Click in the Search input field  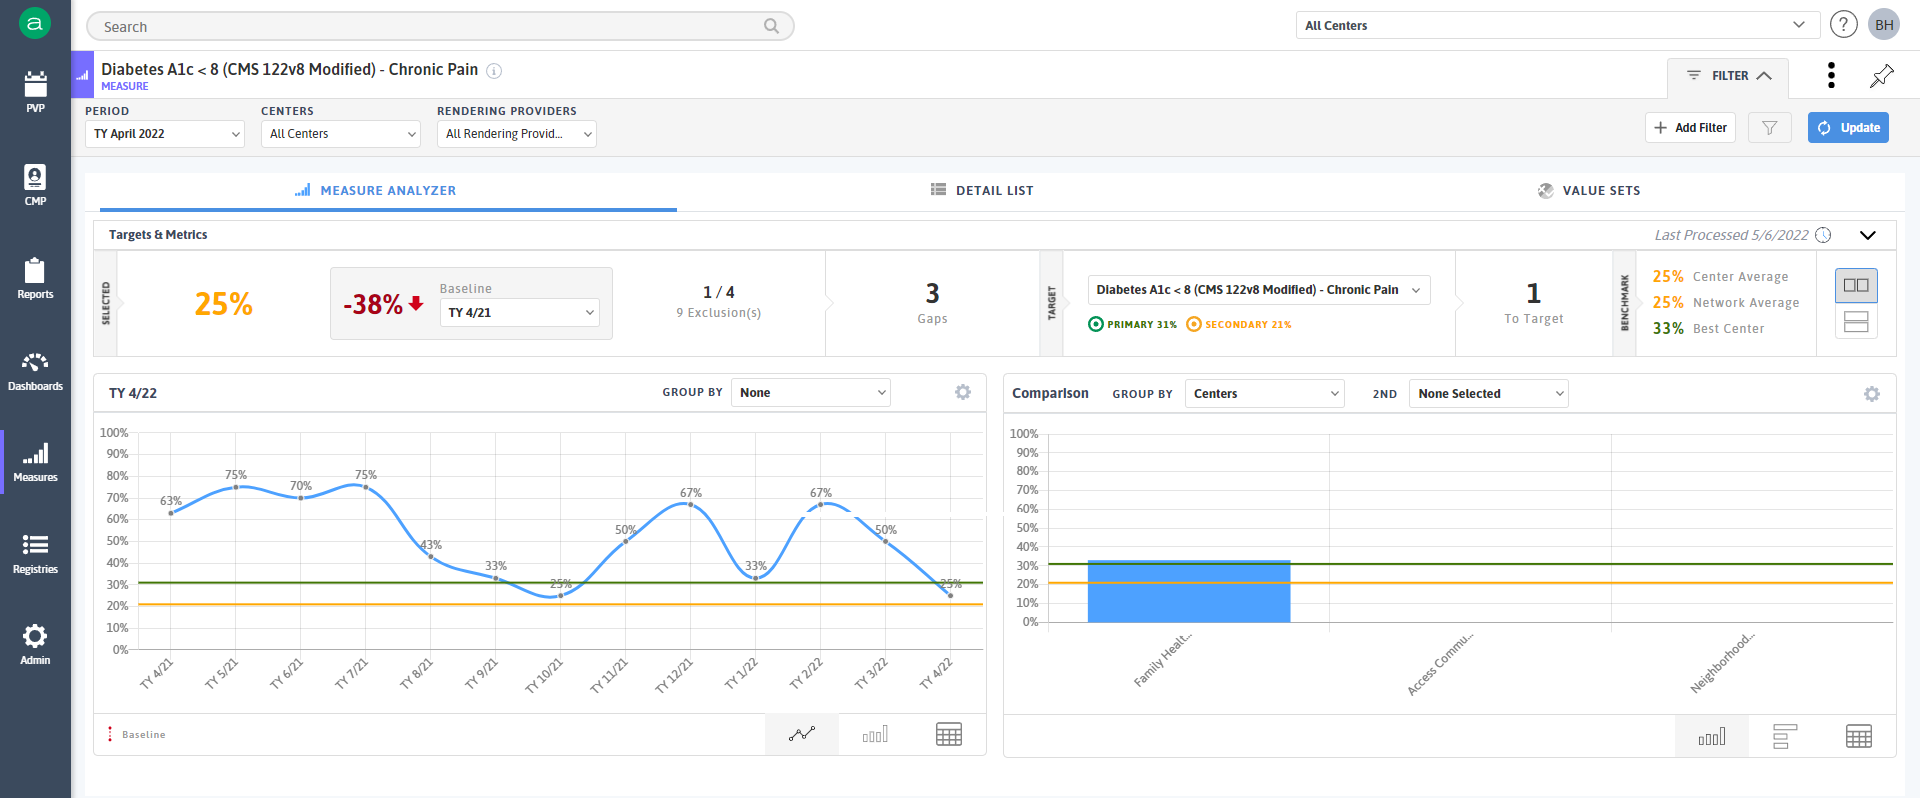pyautogui.click(x=440, y=26)
